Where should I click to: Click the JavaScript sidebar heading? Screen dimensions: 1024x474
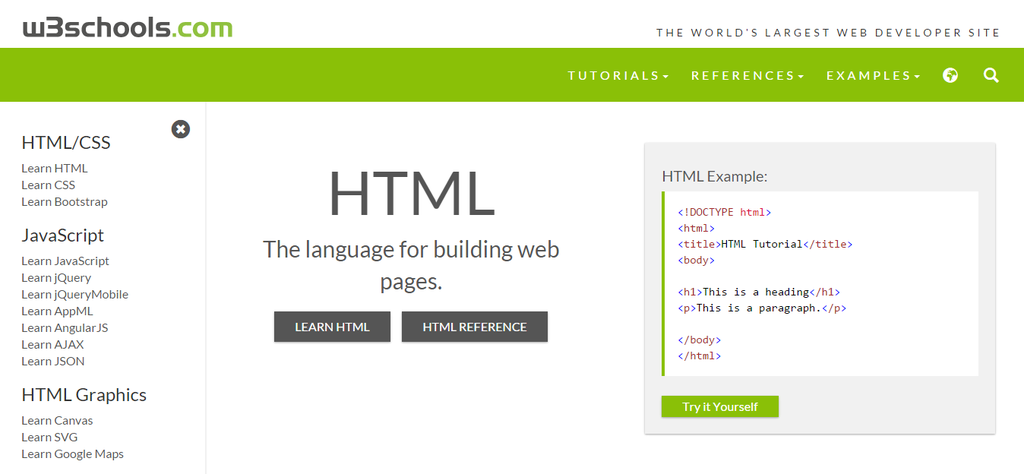click(63, 235)
